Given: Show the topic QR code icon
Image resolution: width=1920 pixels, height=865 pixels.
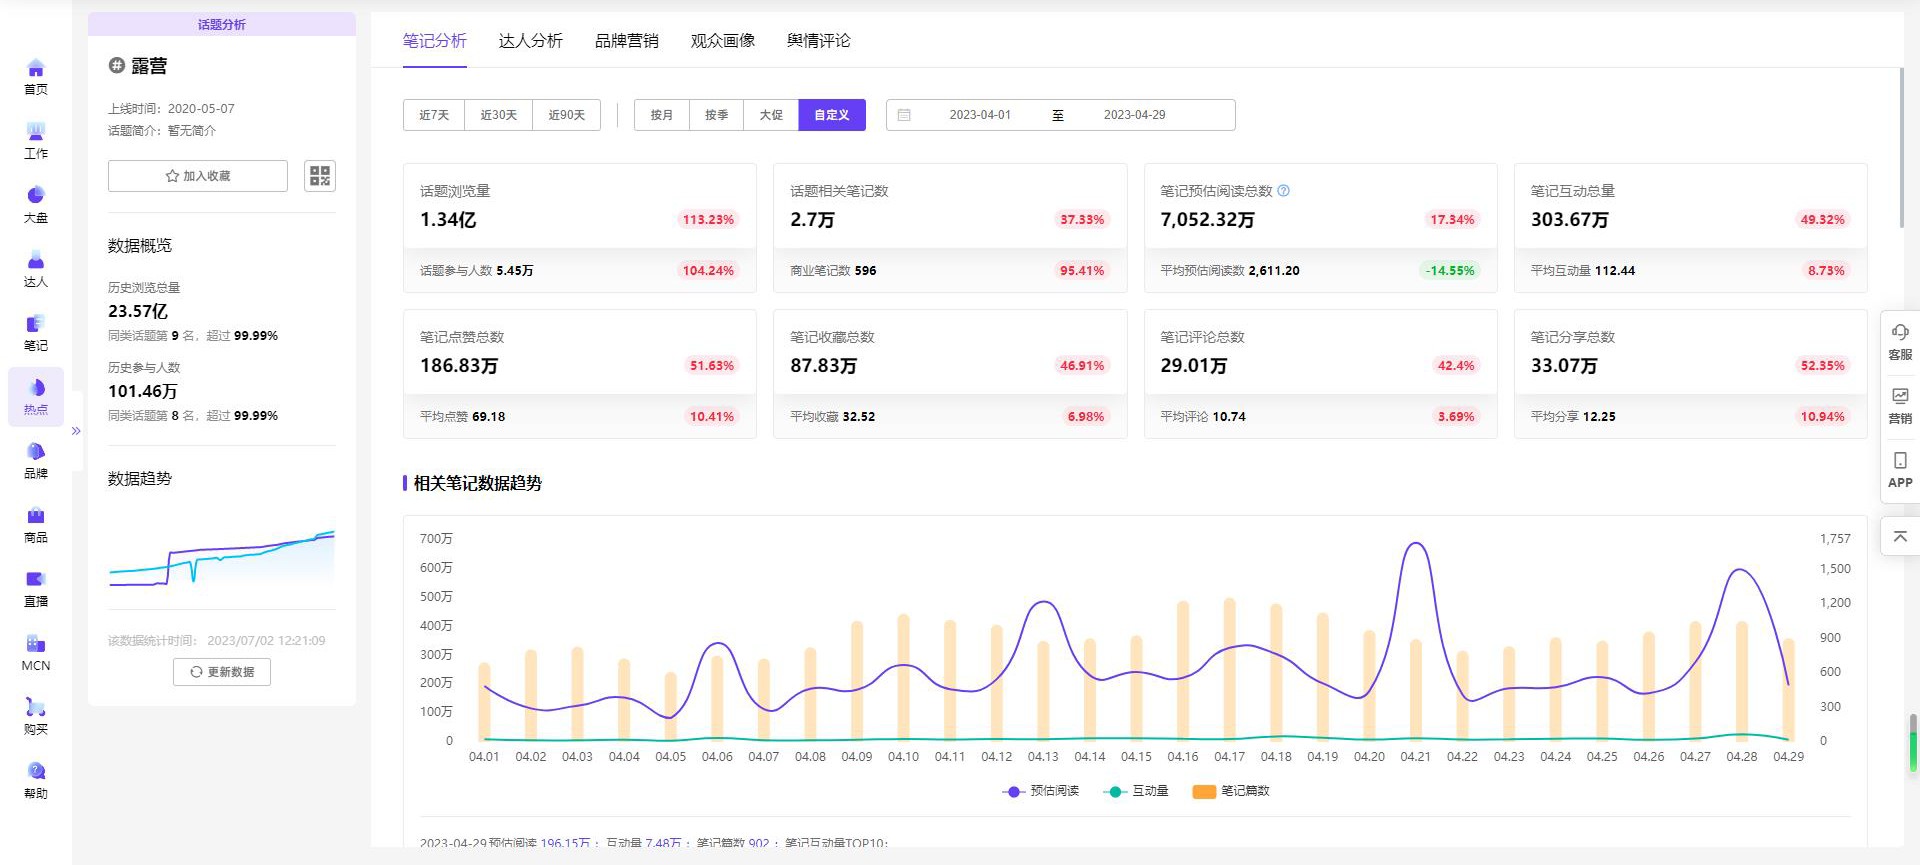Looking at the screenshot, I should tap(320, 176).
